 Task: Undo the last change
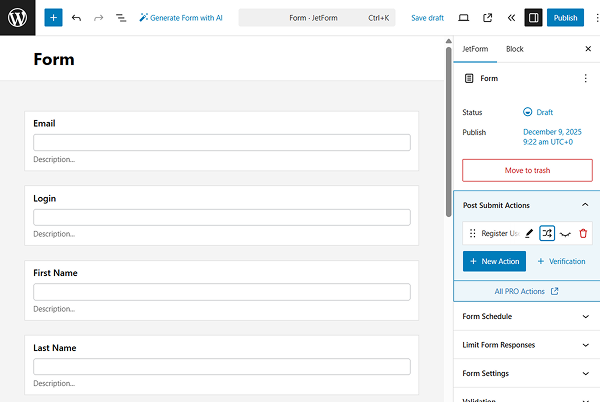(x=76, y=18)
